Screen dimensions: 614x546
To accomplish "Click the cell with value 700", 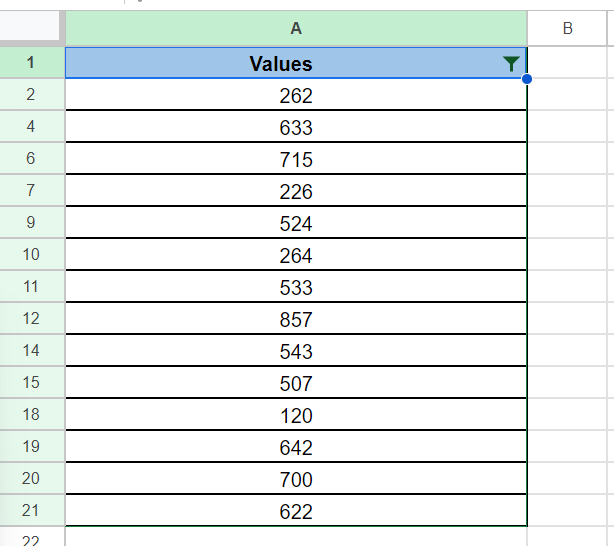I will point(296,480).
